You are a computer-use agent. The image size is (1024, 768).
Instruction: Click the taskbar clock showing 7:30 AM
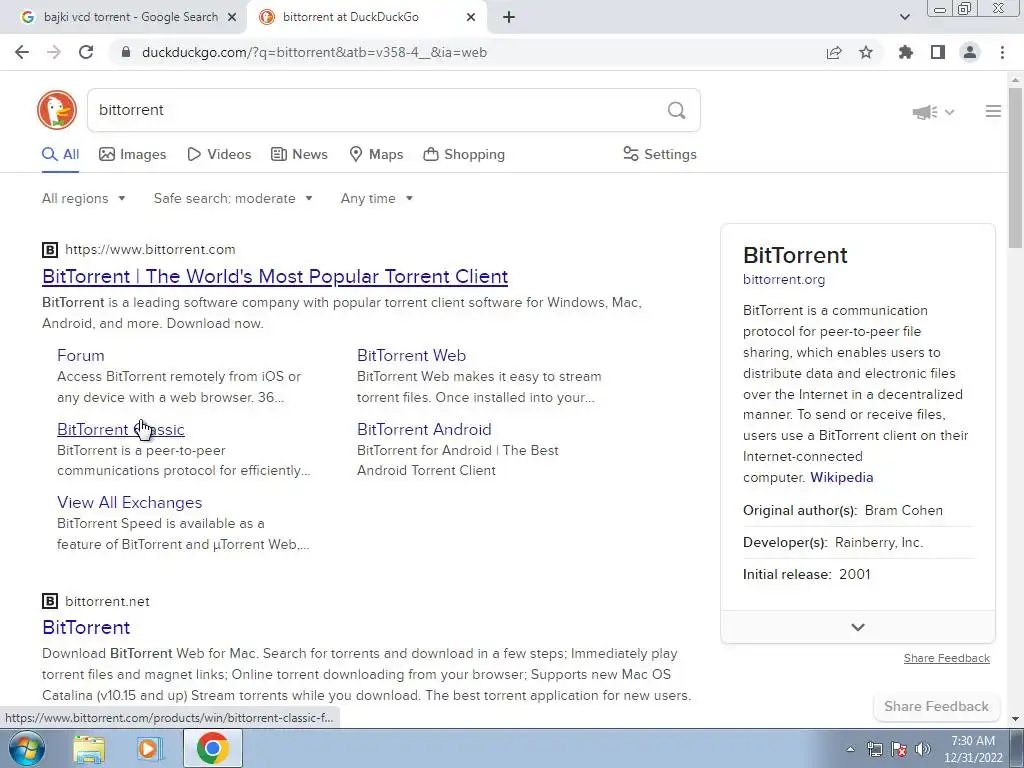(973, 749)
